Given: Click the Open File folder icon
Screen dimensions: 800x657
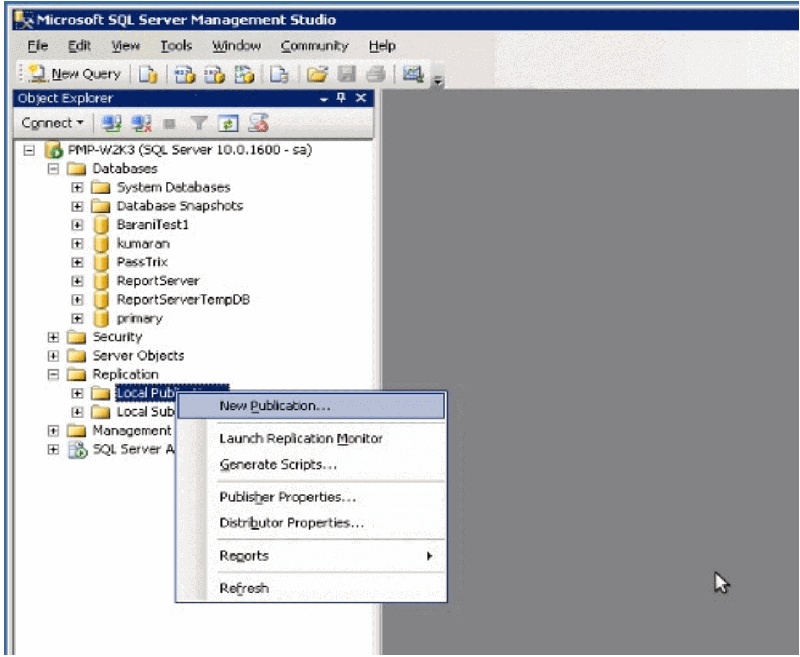Looking at the screenshot, I should pyautogui.click(x=317, y=74).
